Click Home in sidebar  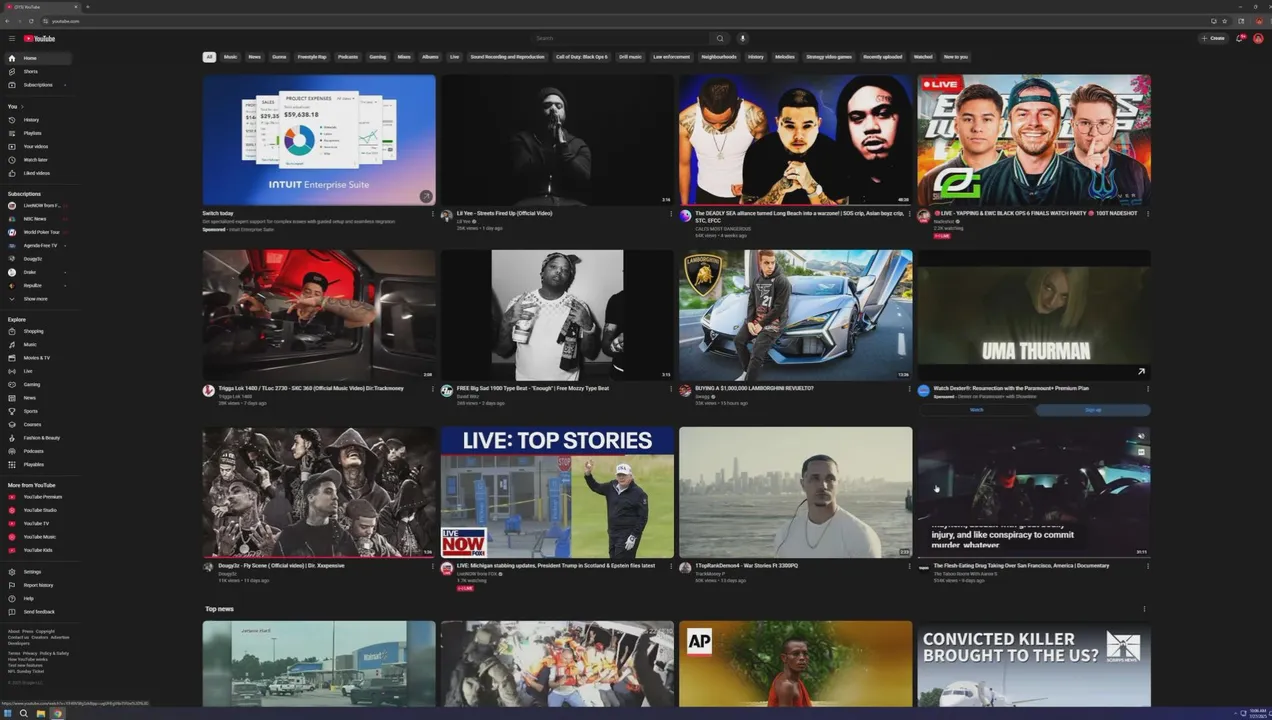[x=38, y=58]
